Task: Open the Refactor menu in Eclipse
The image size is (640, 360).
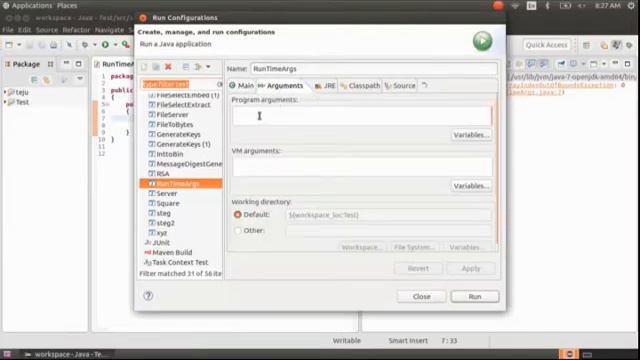Action: [76, 30]
